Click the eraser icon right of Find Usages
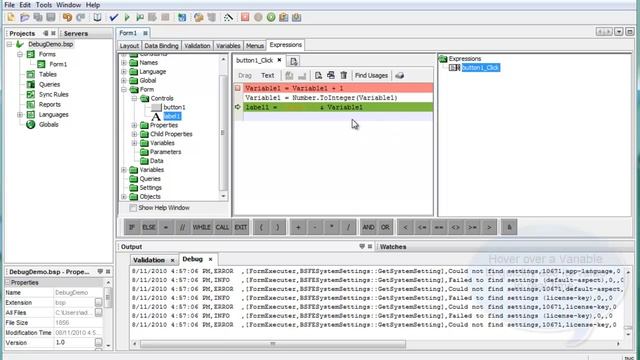 [x=399, y=75]
